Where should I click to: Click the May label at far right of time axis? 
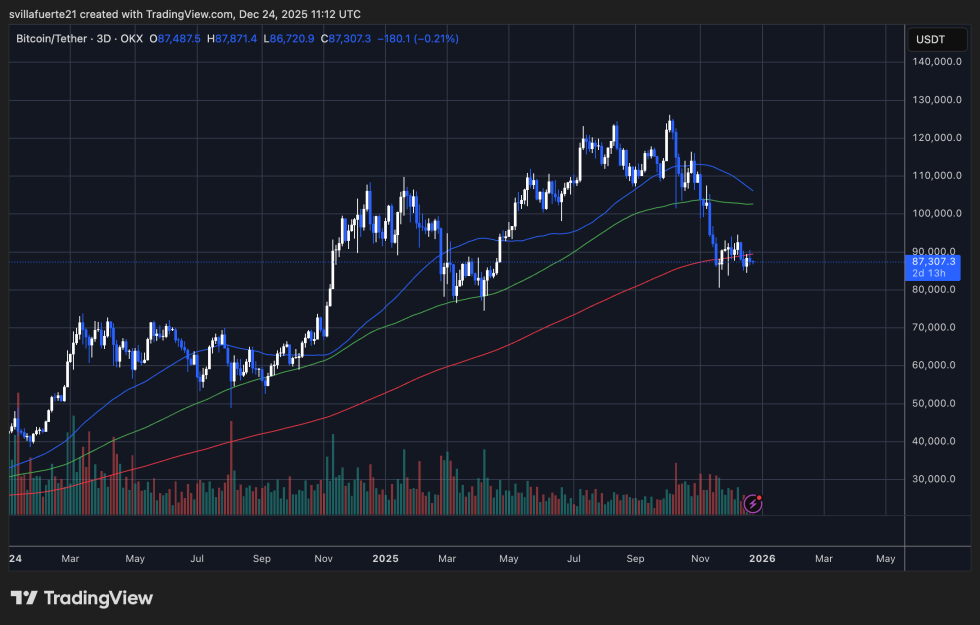pyautogui.click(x=885, y=559)
